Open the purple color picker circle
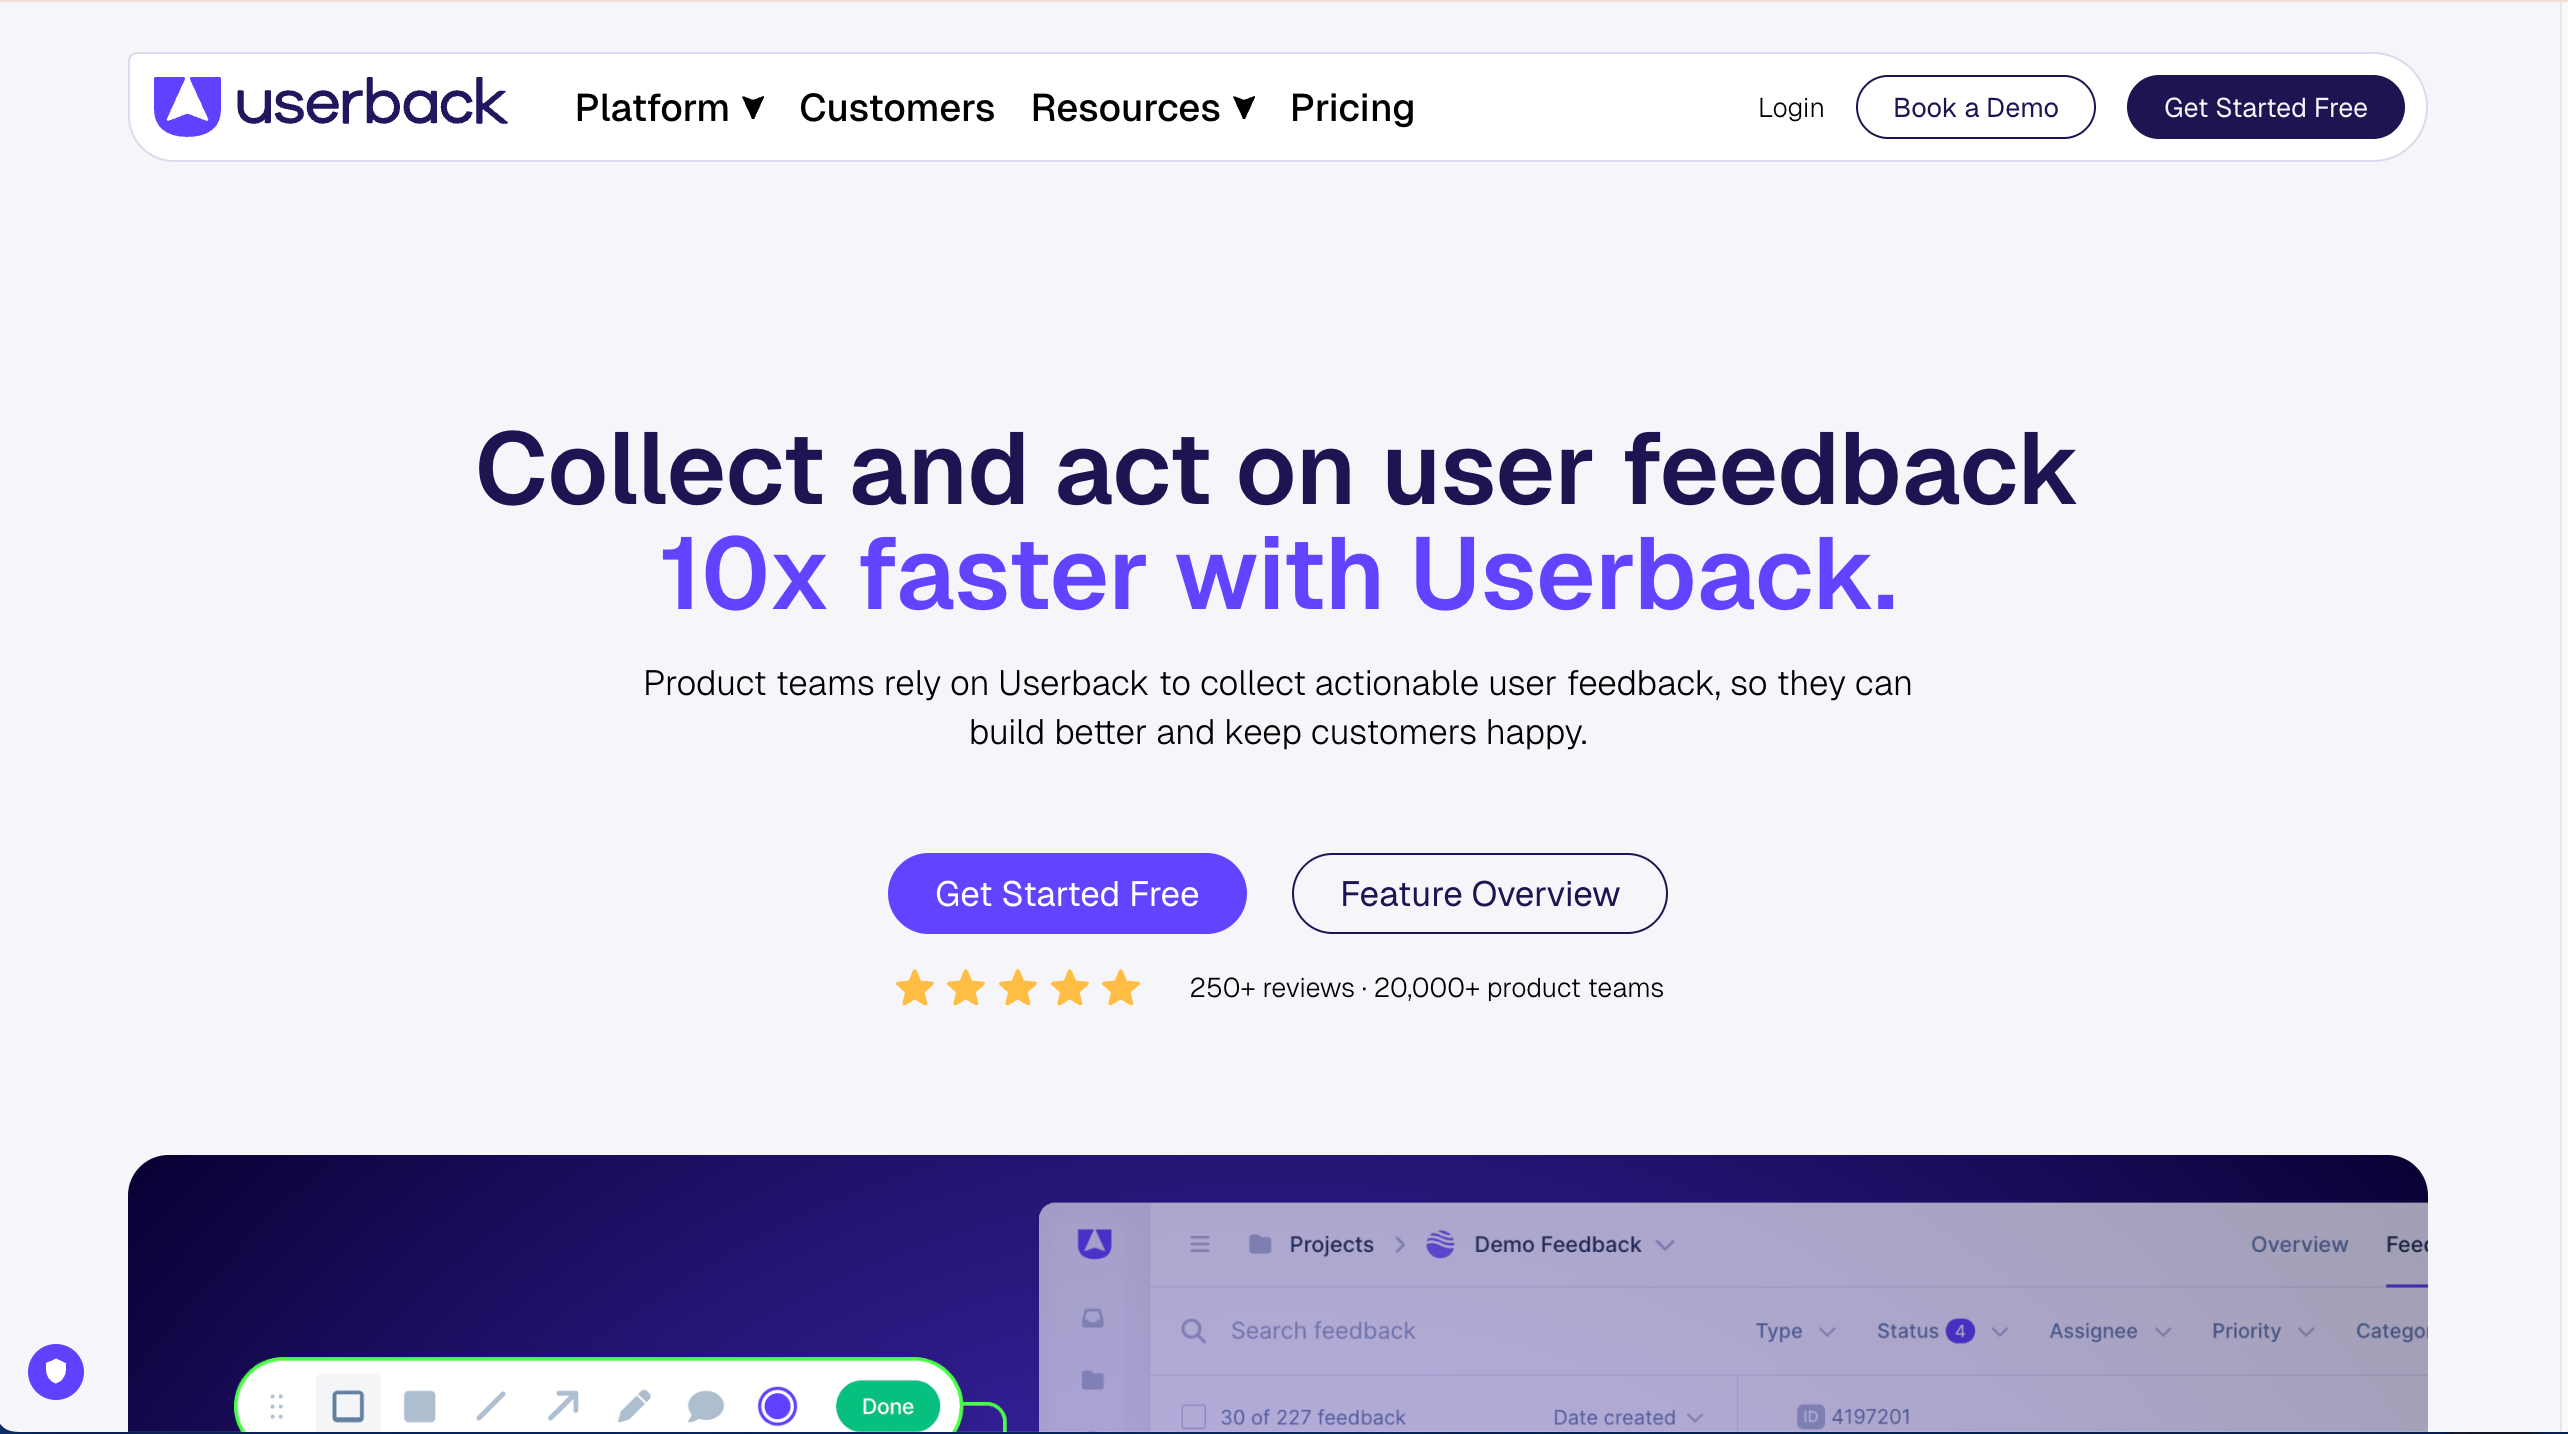 point(777,1405)
